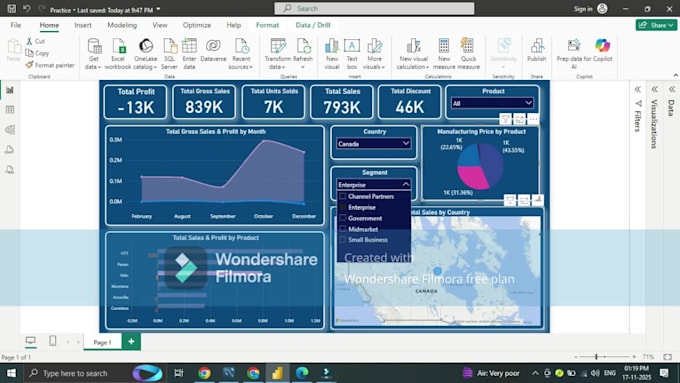Create a New visual calculation
The width and height of the screenshot is (680, 383).
coord(413,54)
